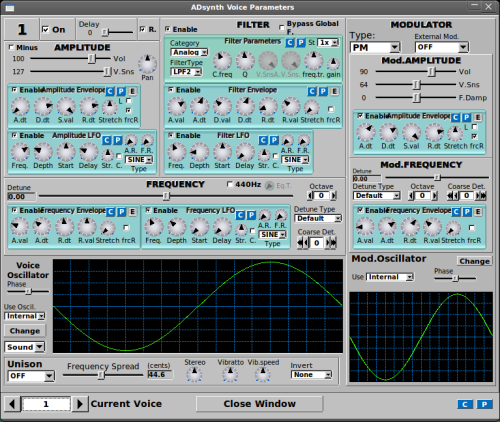Click the Vibratto knob in Unison section
500x422 pixels.
(x=230, y=374)
